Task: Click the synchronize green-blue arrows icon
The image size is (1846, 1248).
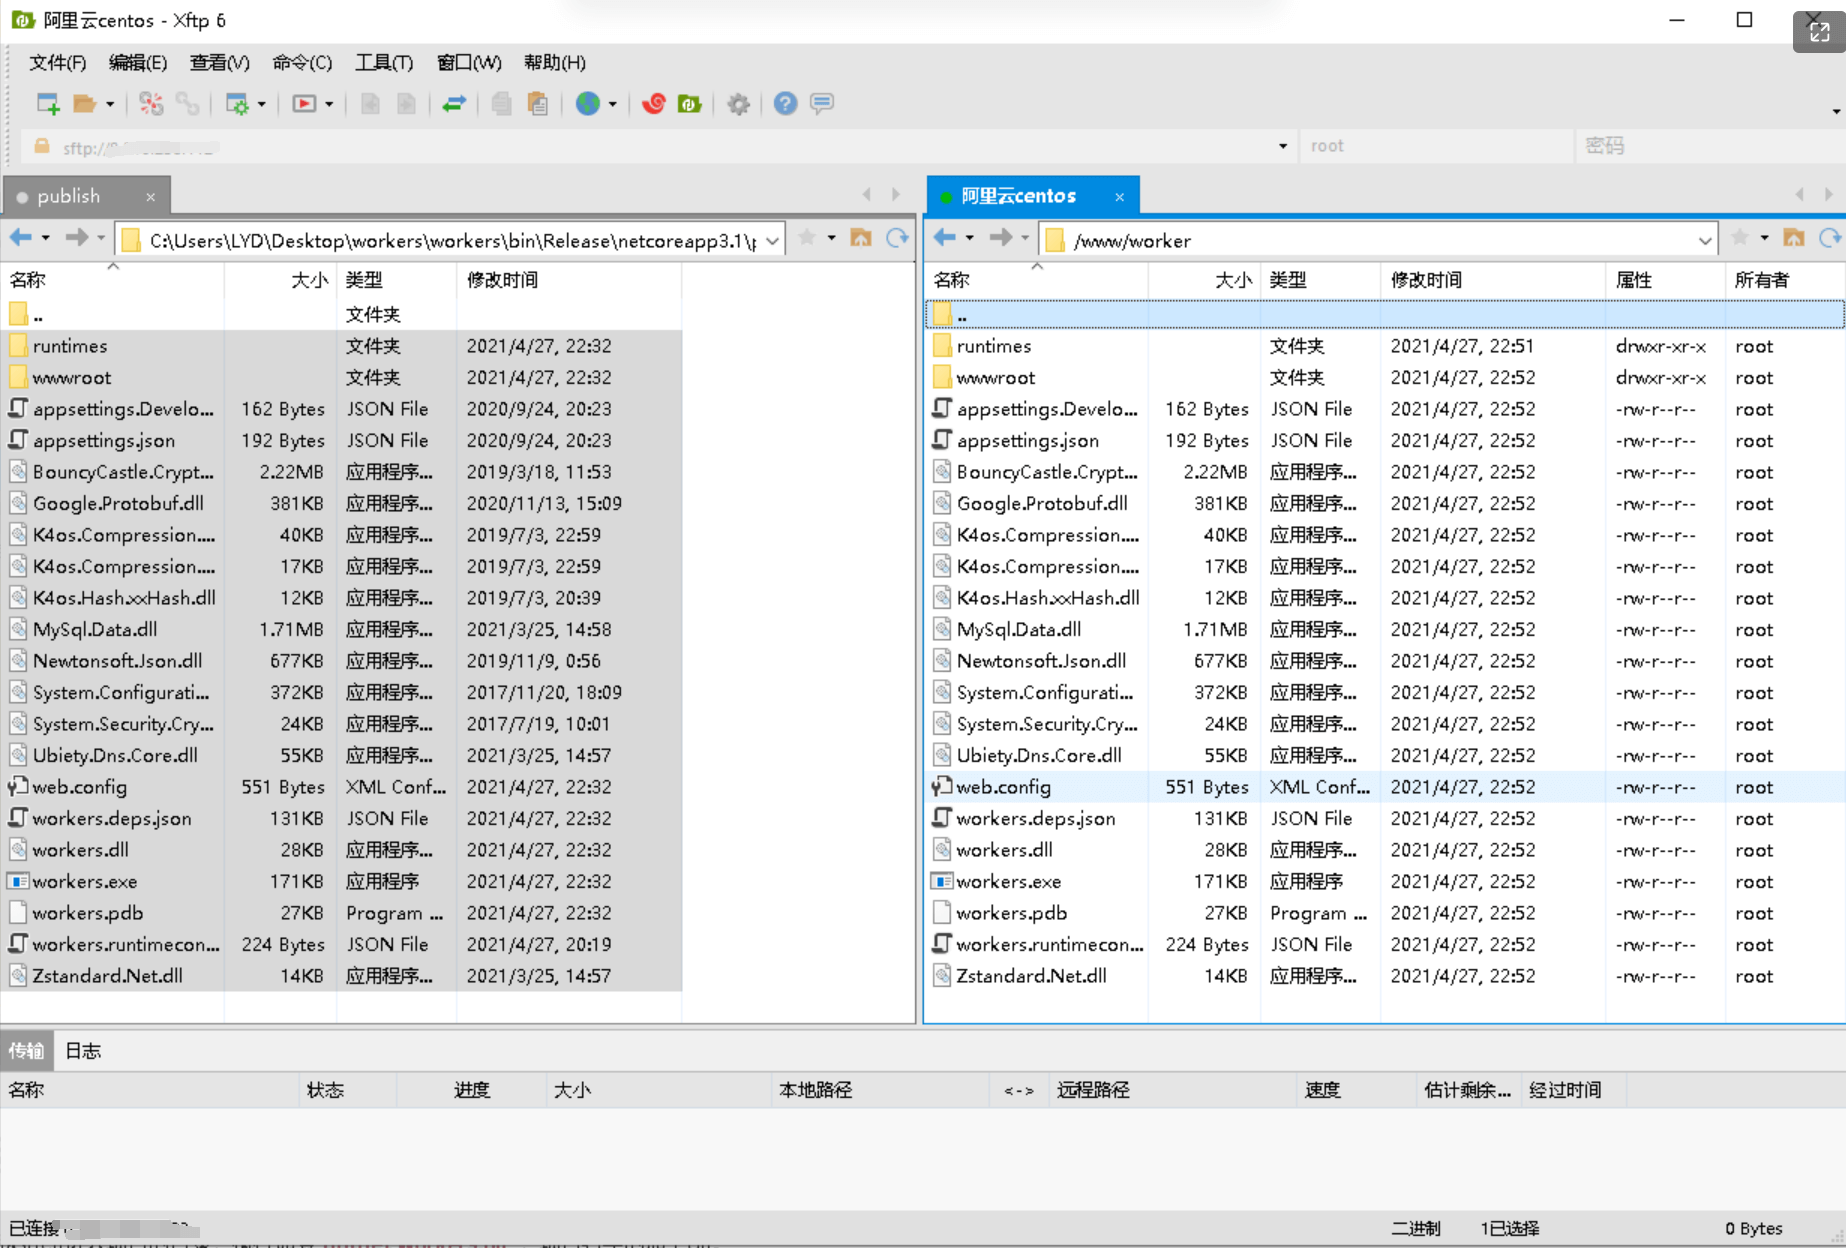Action: [x=454, y=104]
